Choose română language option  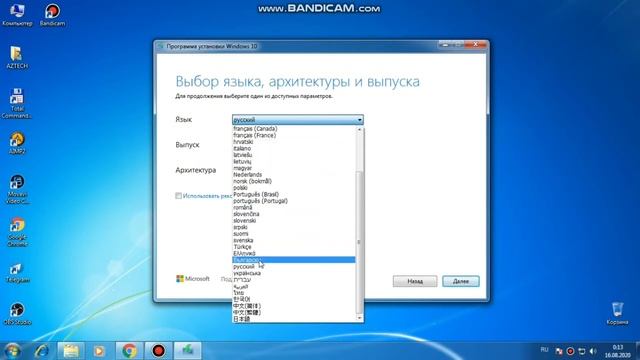tap(294, 207)
